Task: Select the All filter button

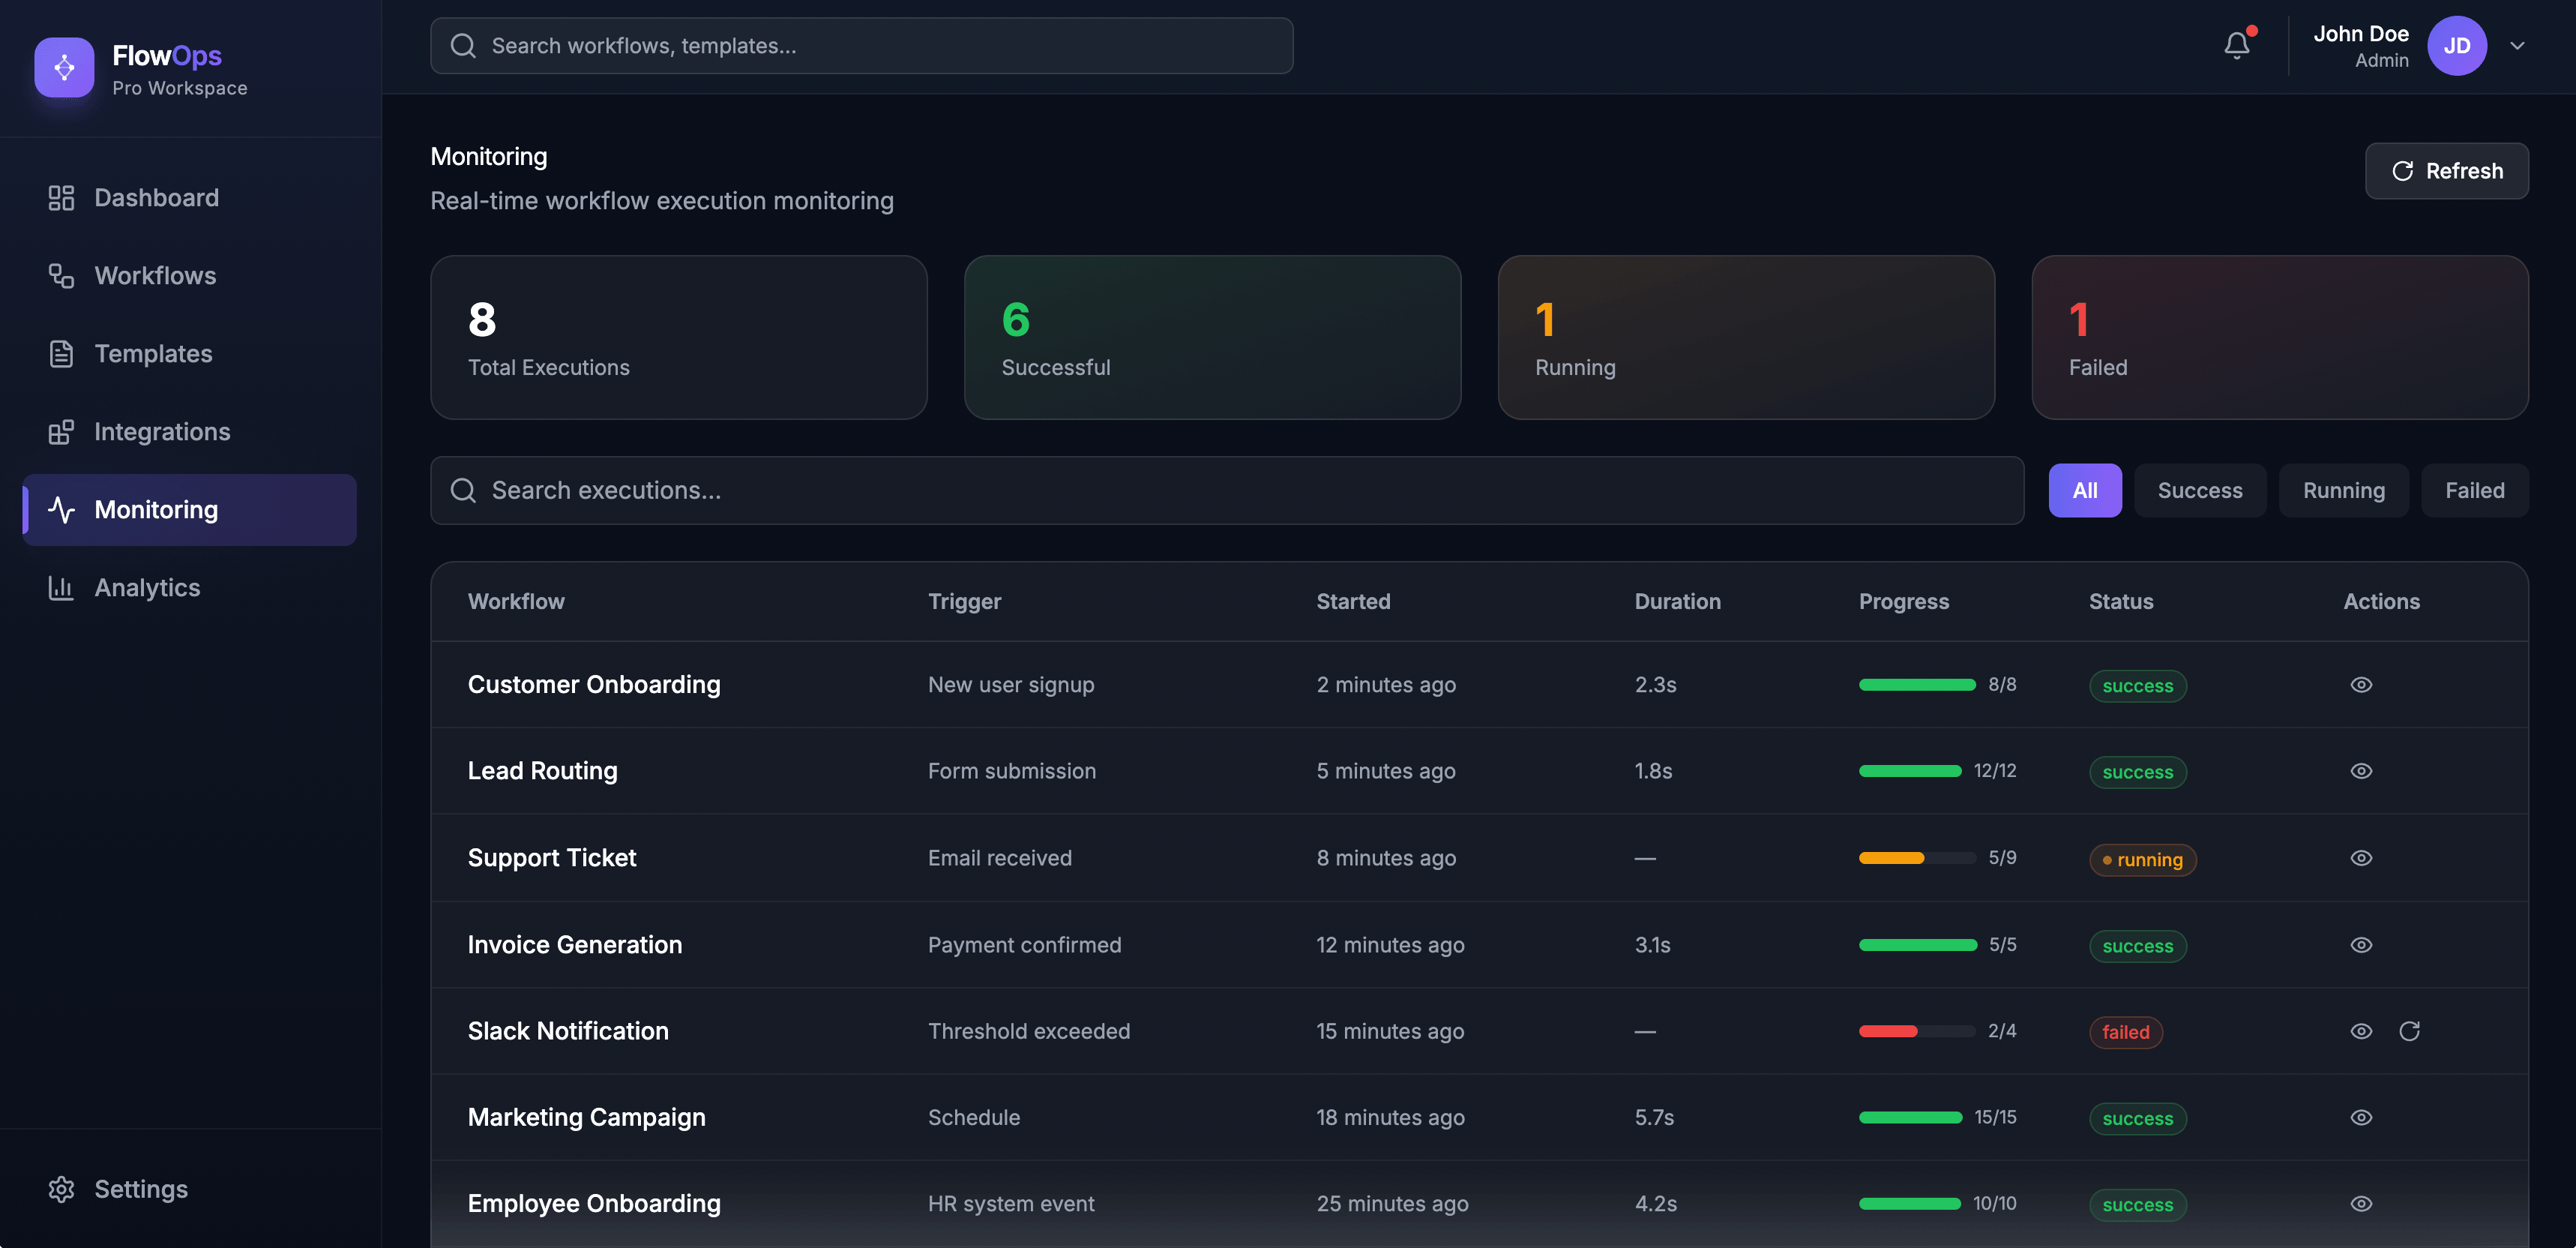Action: click(x=2085, y=490)
